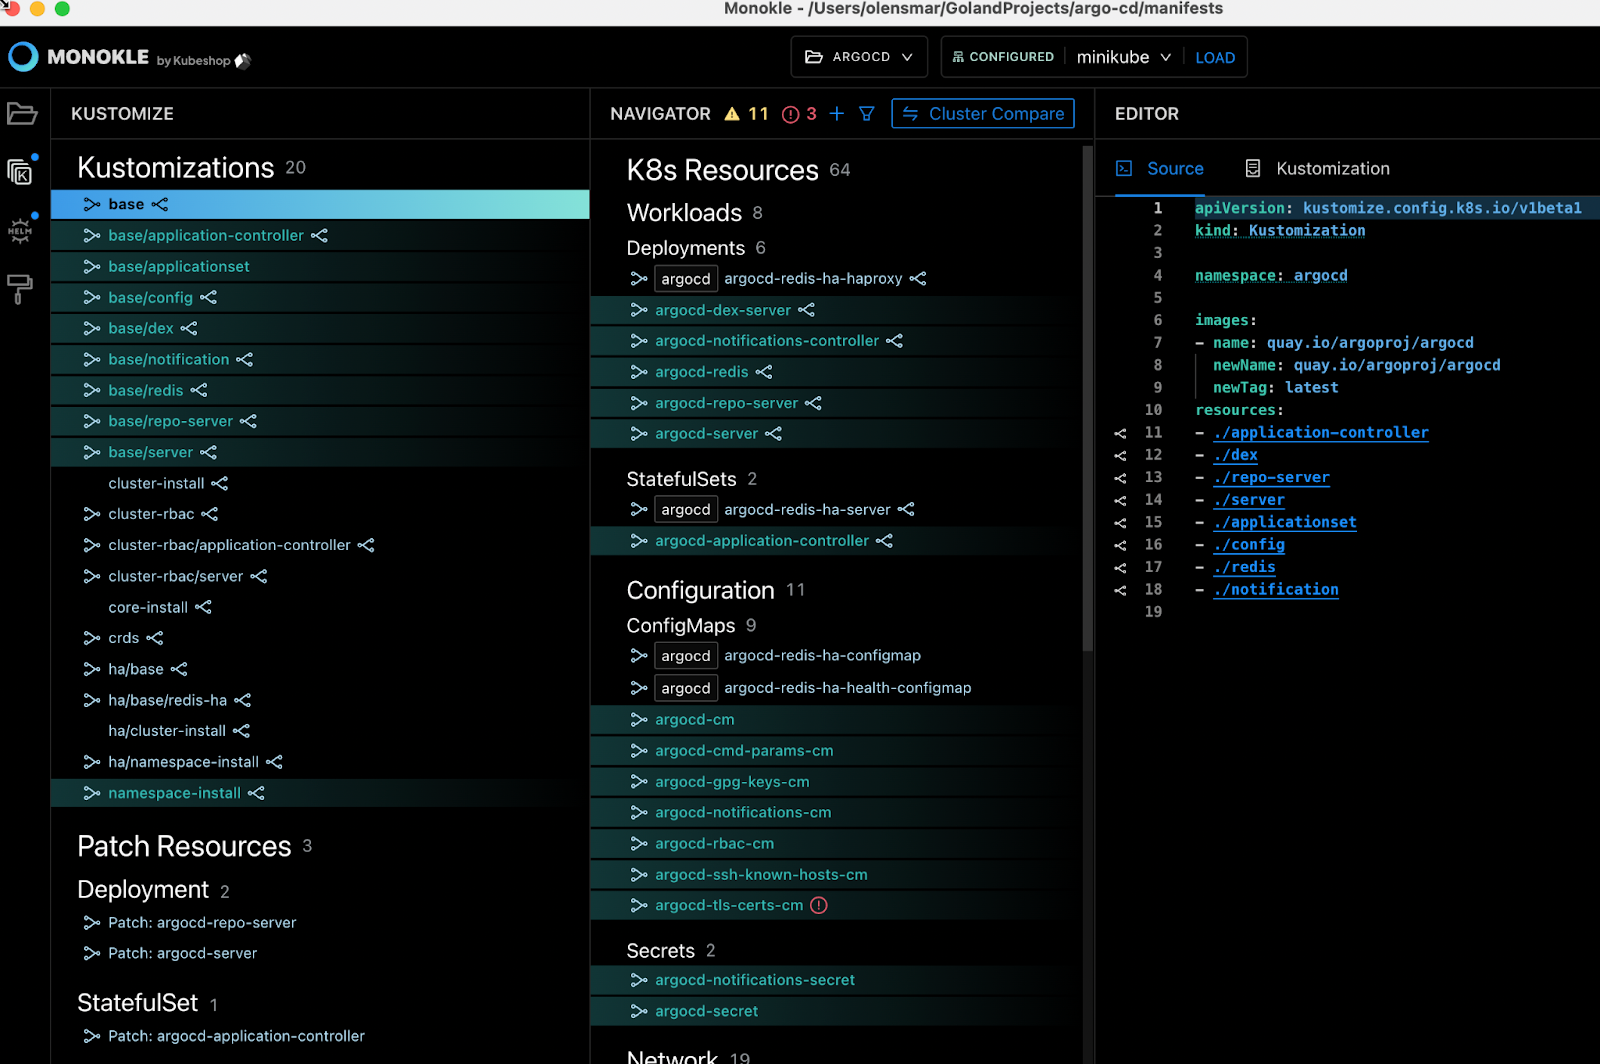Click the plus icon to add resource
This screenshot has height=1064, width=1600.
tap(837, 114)
